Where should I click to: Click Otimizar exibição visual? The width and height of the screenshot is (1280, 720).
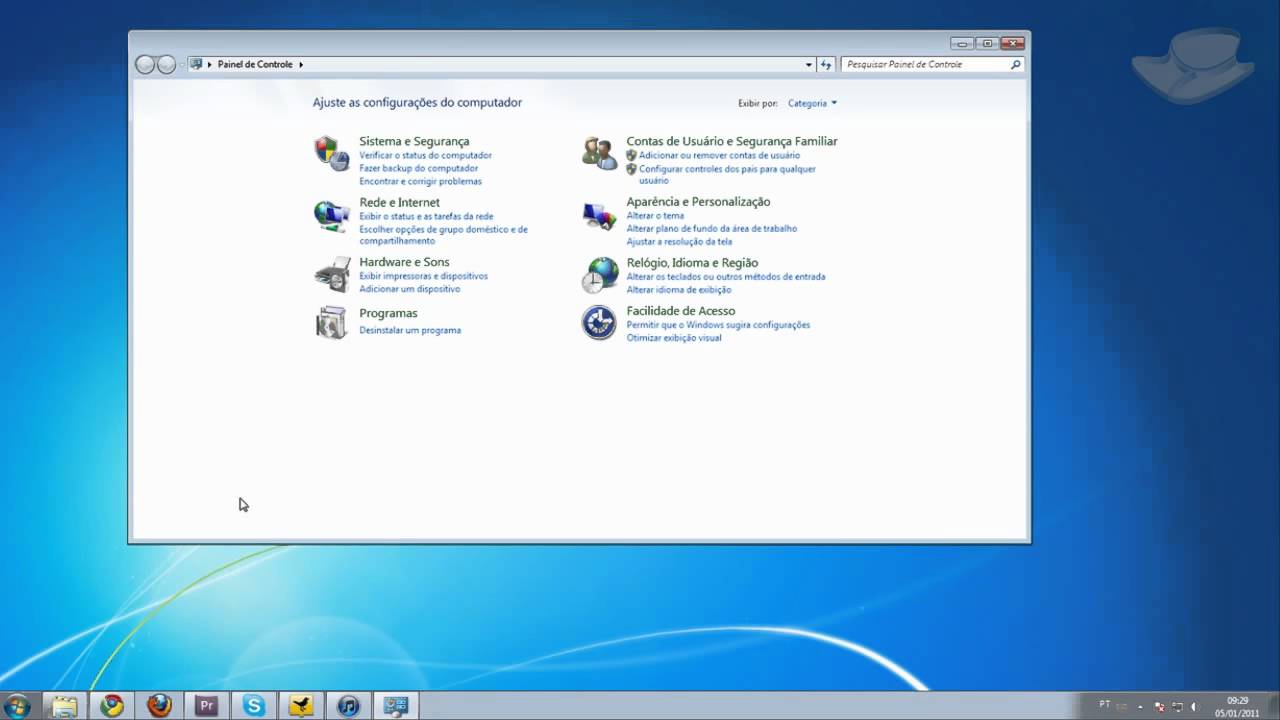pyautogui.click(x=673, y=337)
